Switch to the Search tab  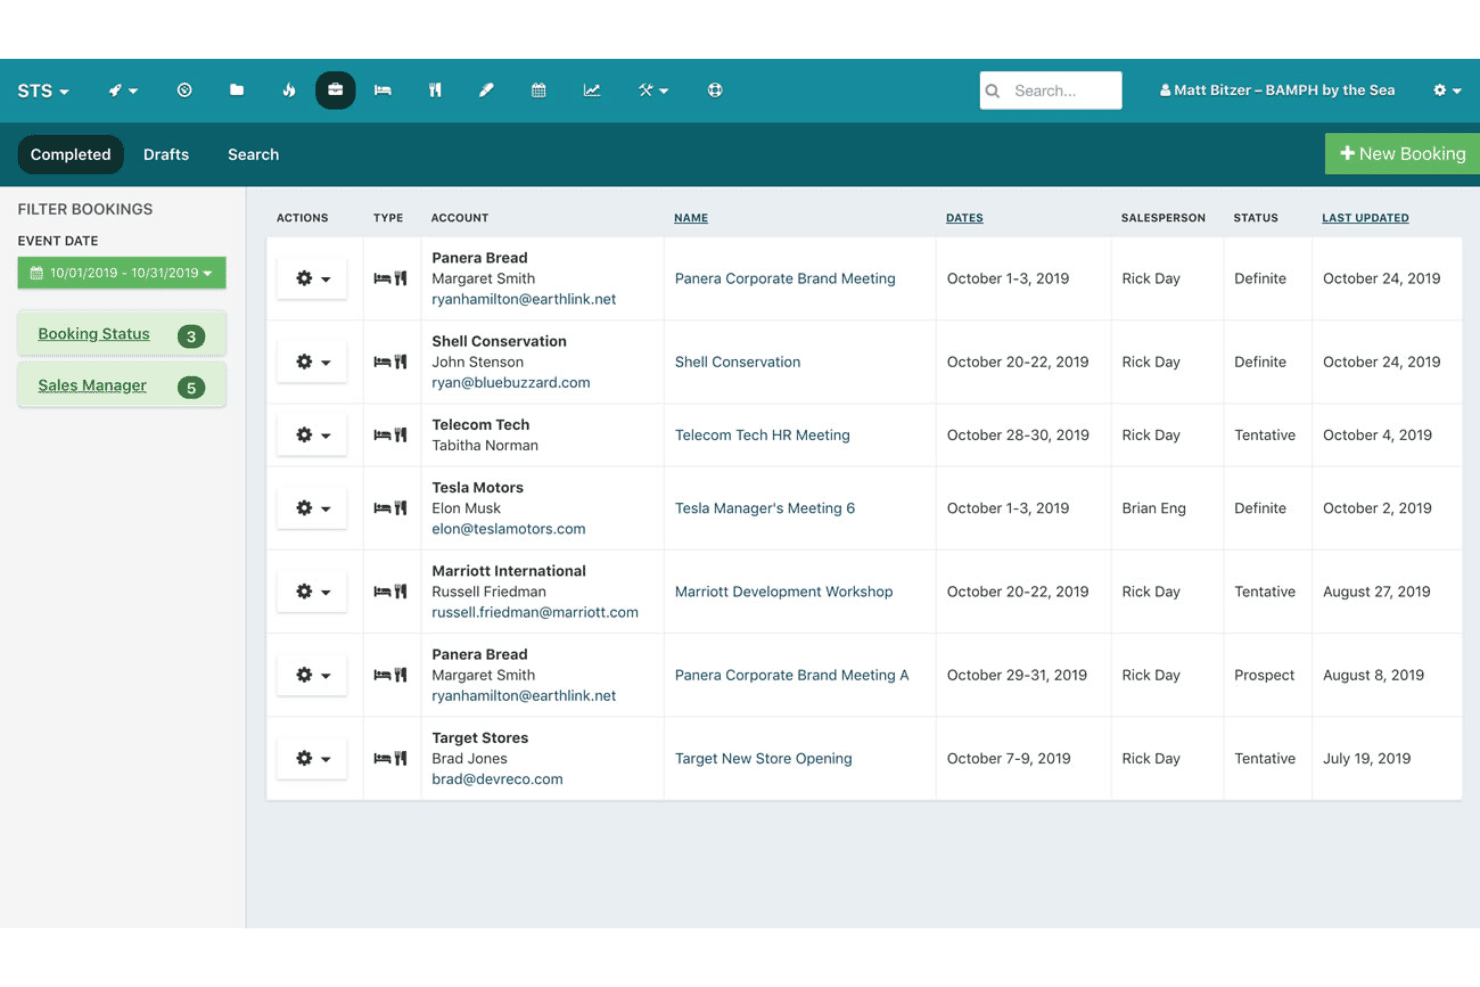(253, 155)
